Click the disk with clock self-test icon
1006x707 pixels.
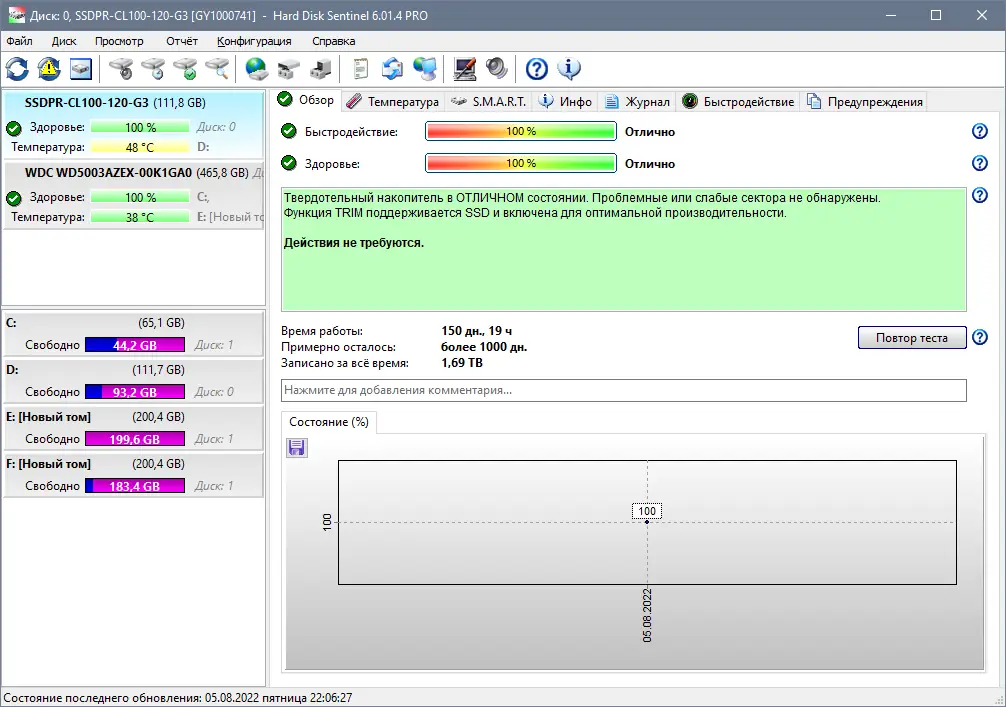pos(153,69)
